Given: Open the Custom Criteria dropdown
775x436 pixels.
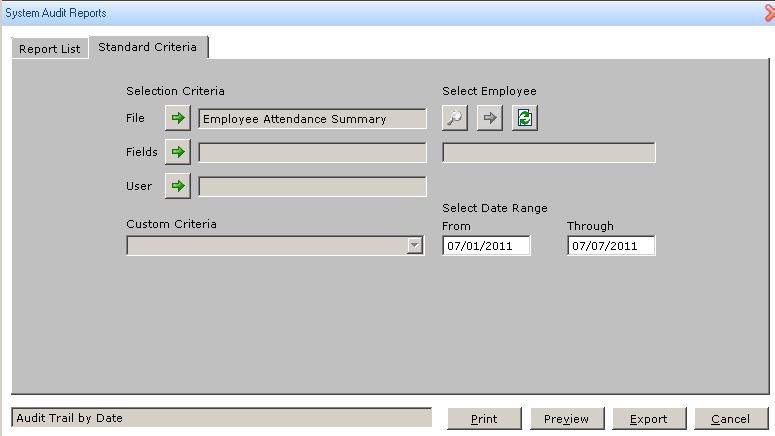Looking at the screenshot, I should click(415, 246).
